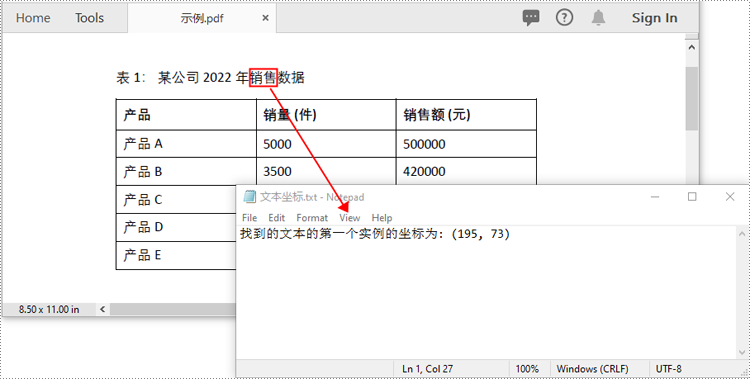This screenshot has height=379, width=750.
Task: Click PDF viewer scroll up arrow
Action: pyautogui.click(x=692, y=47)
